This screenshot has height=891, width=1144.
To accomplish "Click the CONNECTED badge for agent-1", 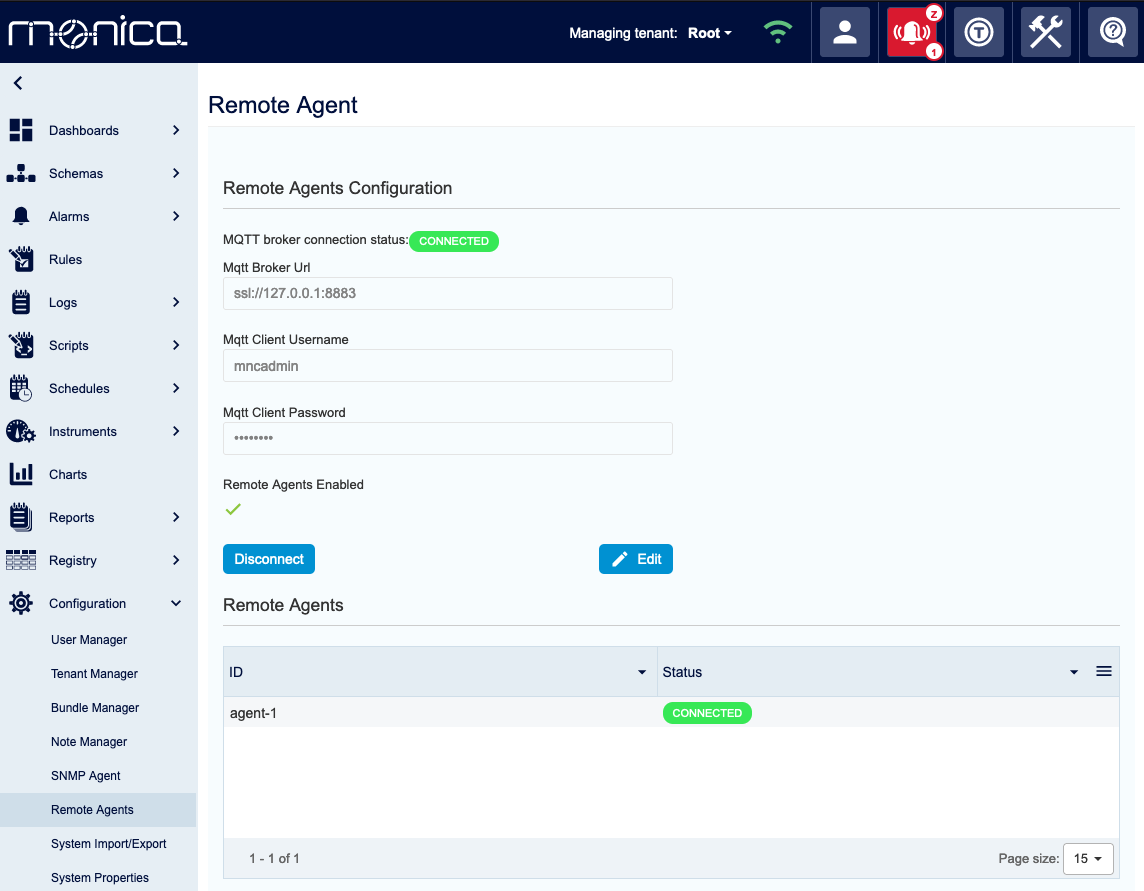I will pos(707,712).
